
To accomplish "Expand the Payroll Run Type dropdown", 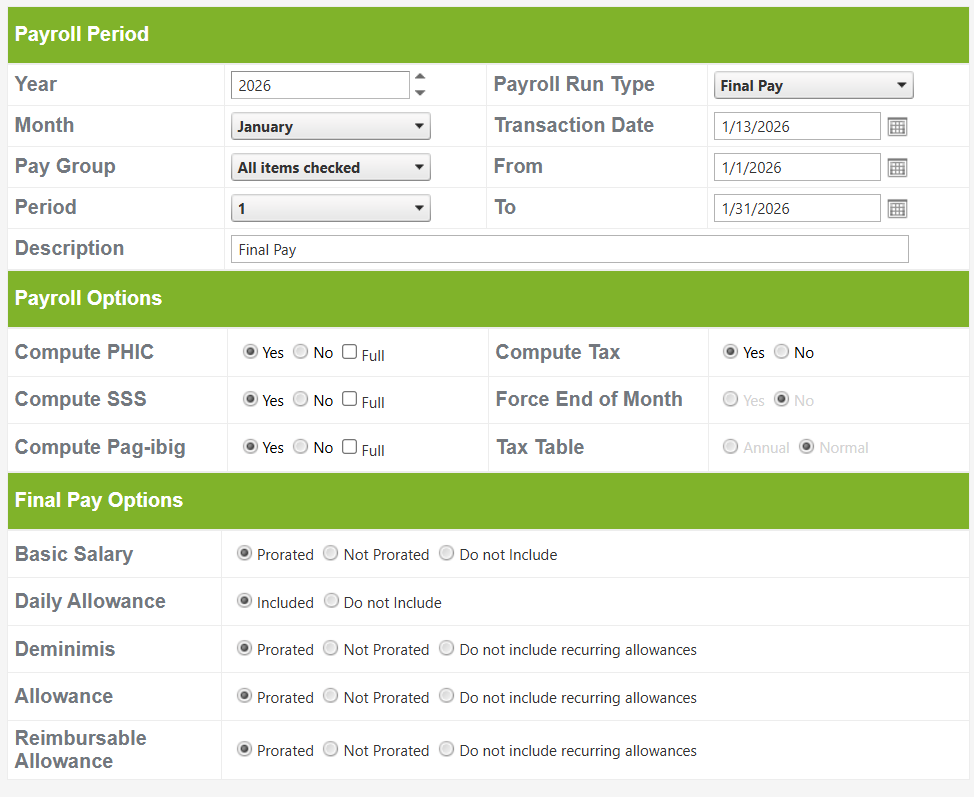I will 813,86.
